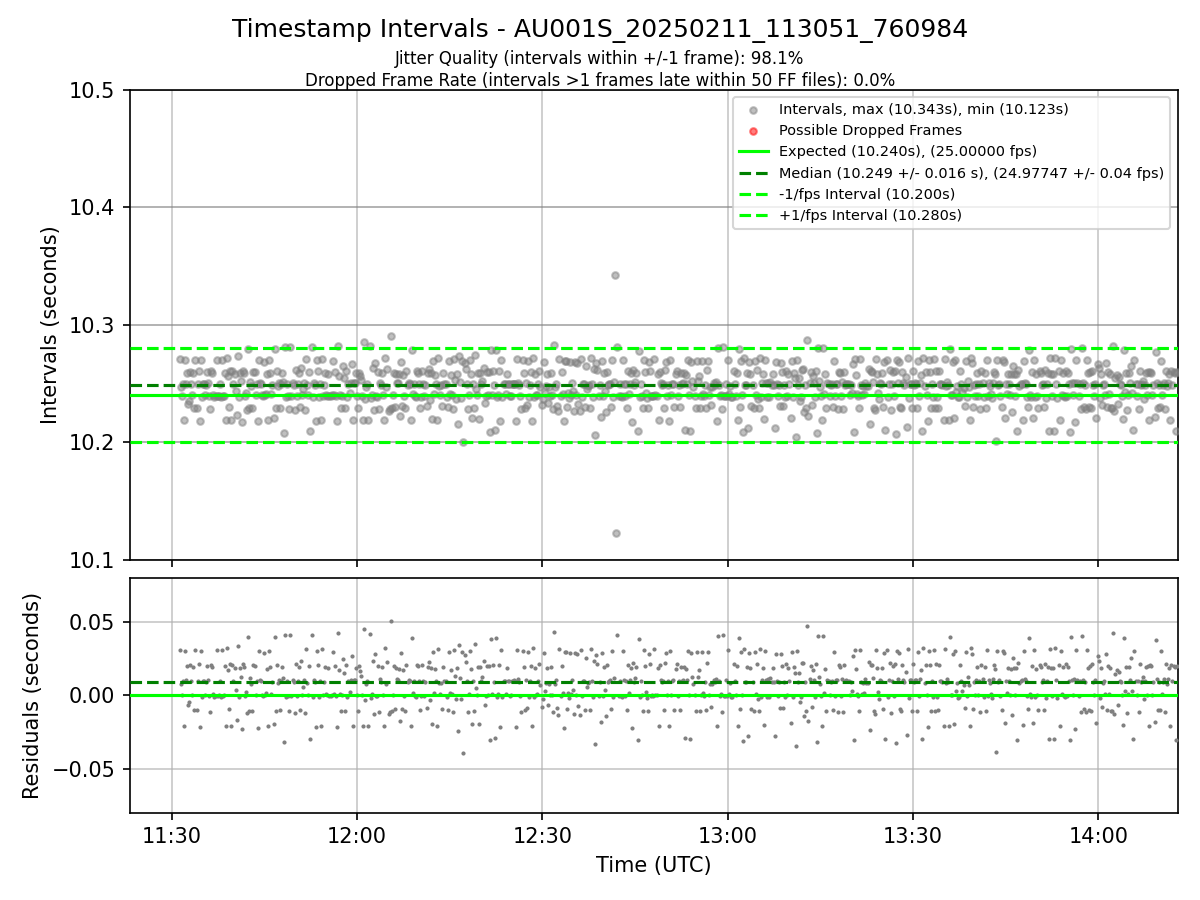Select the 'Jitter Quality' subtitle line
1200x900 pixels.
click(x=599, y=58)
